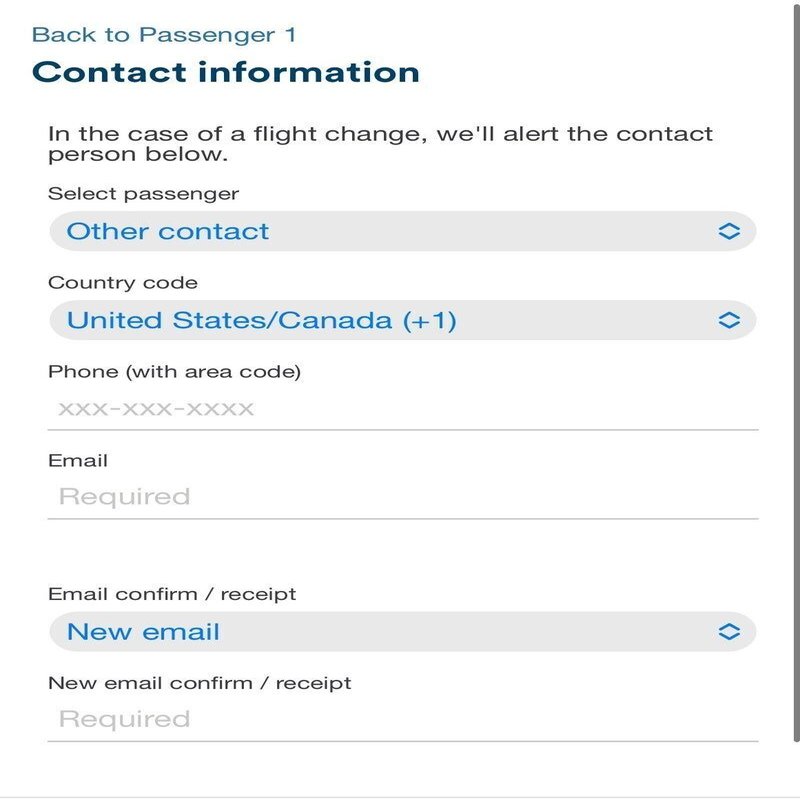Focus the phone number field with xxx-xxx-xxxx placeholder
The image size is (800, 800).
[400, 409]
